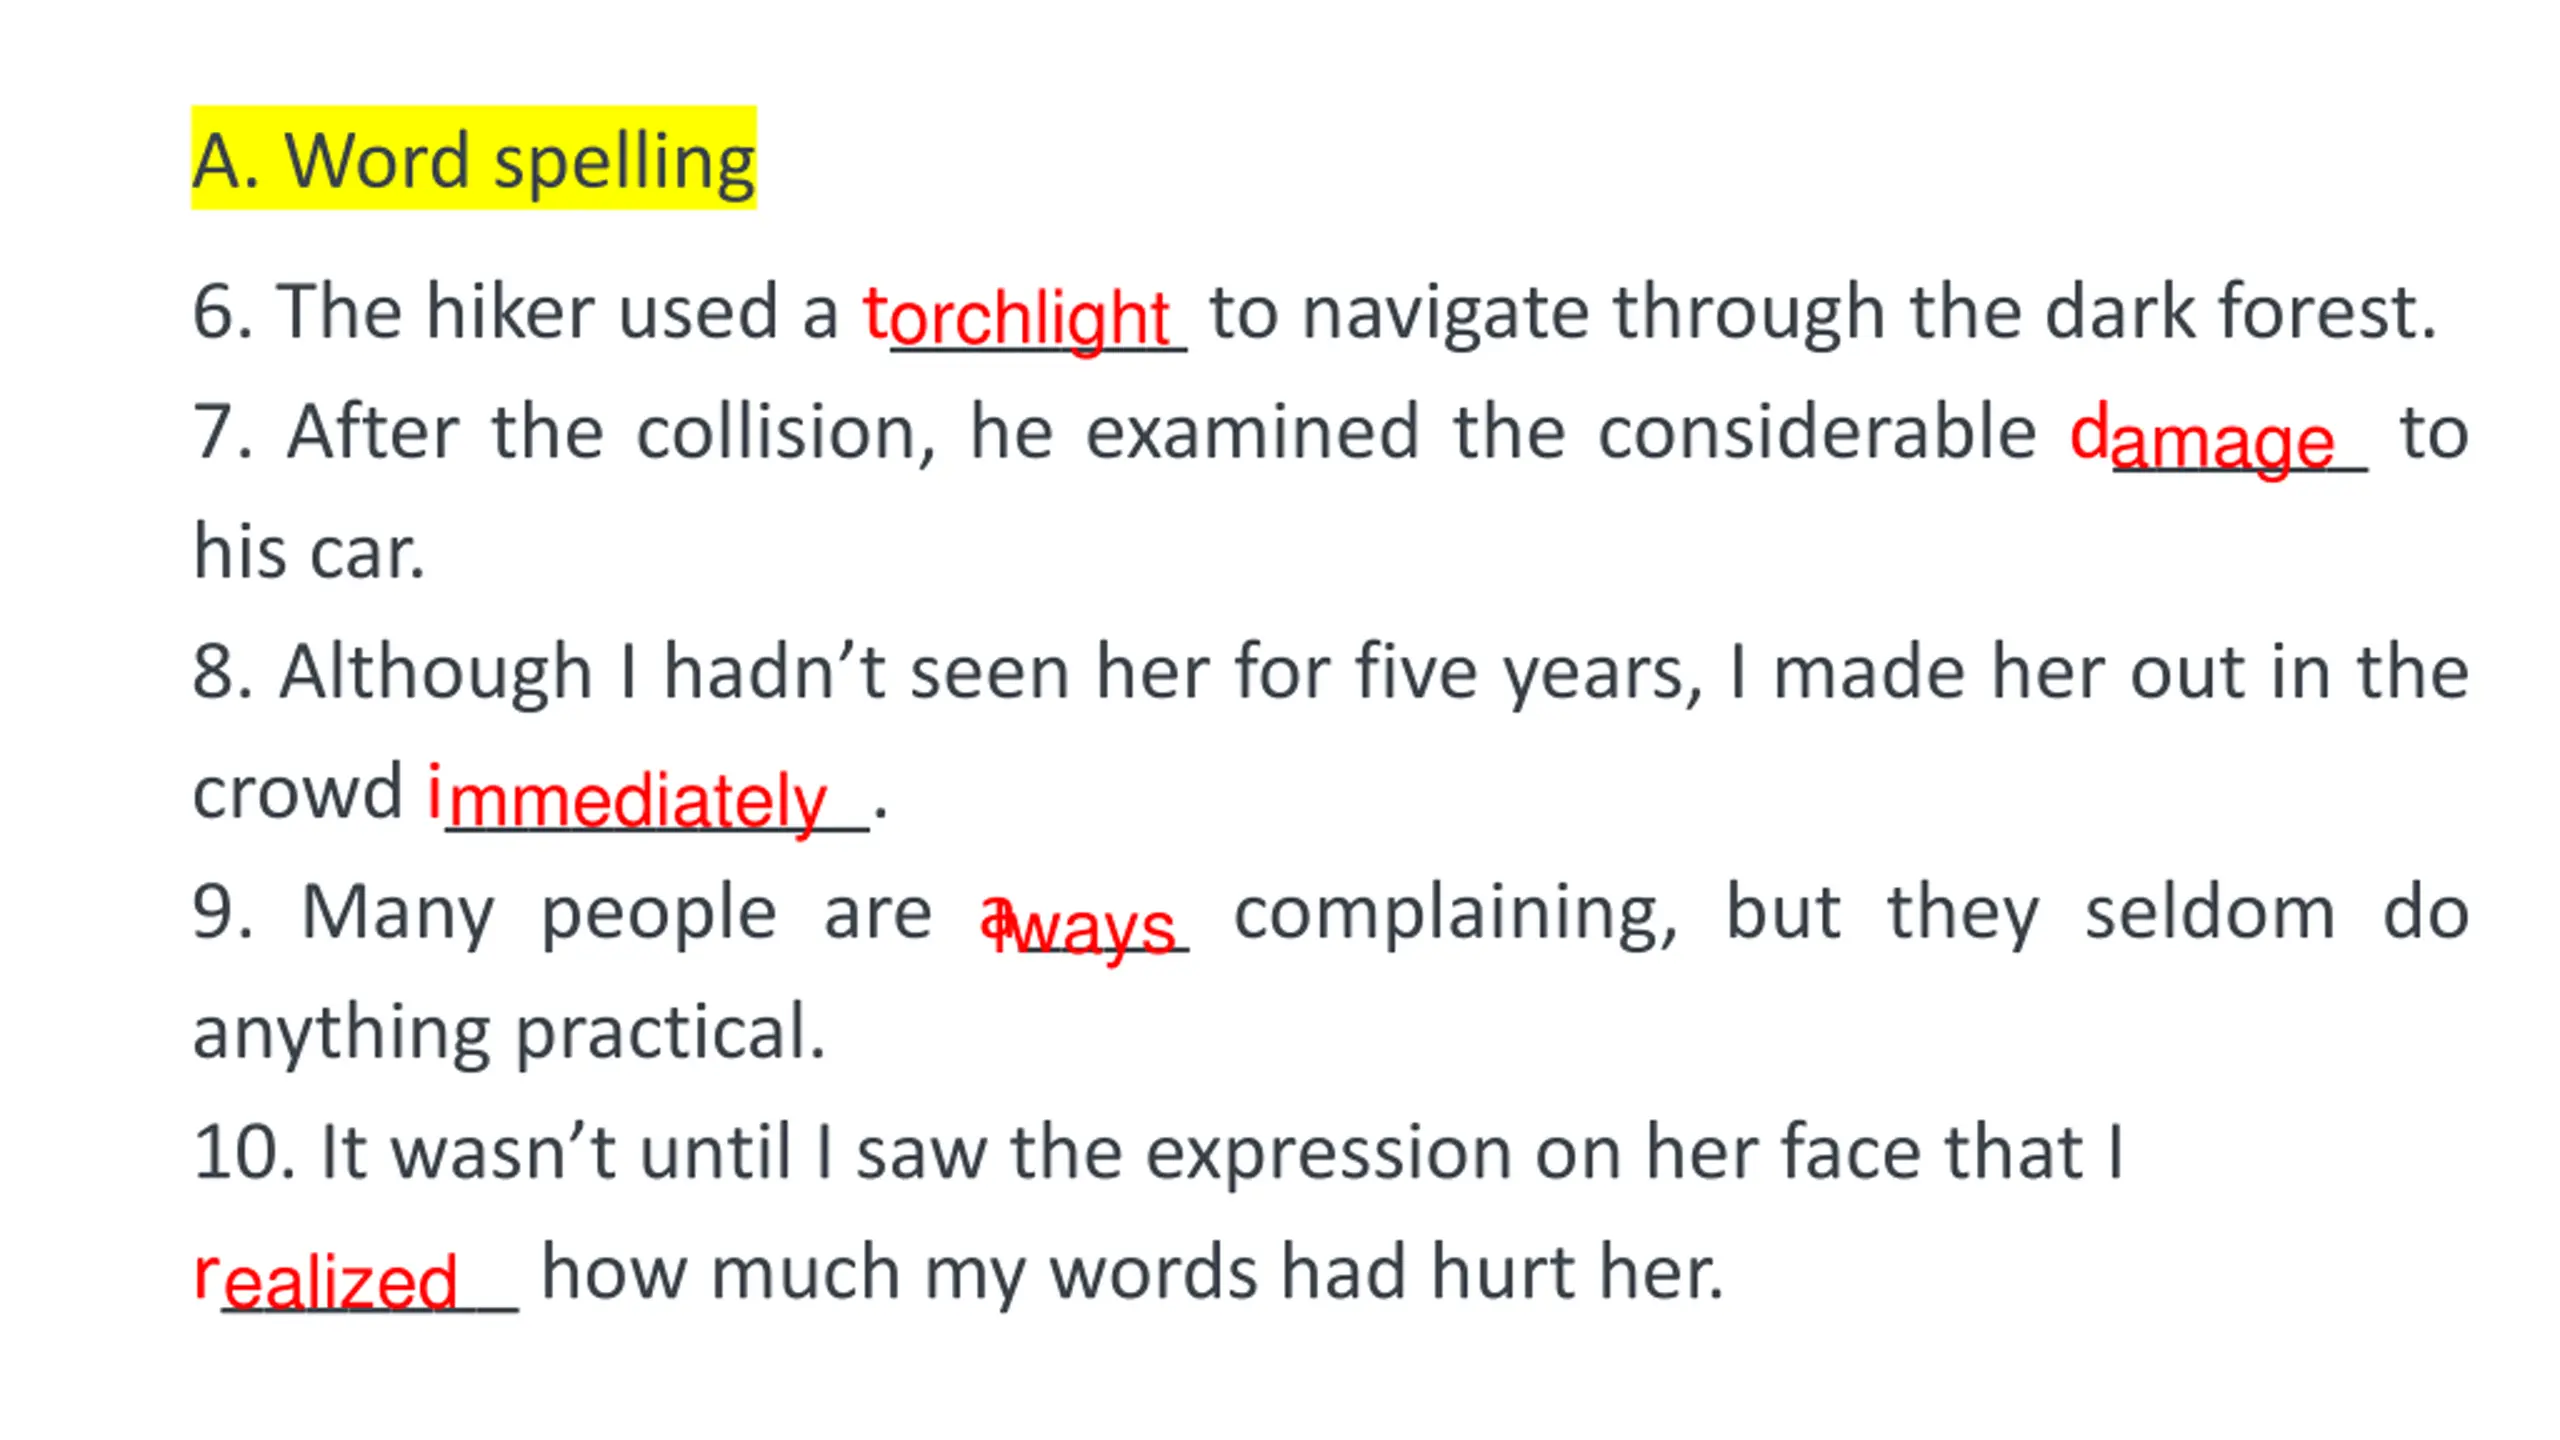Image resolution: width=2560 pixels, height=1440 pixels.
Task: Click the word 'practical' in sentence 9
Action: pyautogui.click(x=669, y=1033)
